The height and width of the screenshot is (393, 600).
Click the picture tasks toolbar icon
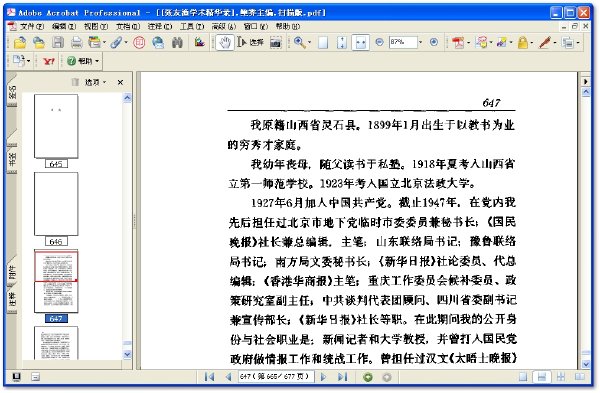click(199, 42)
